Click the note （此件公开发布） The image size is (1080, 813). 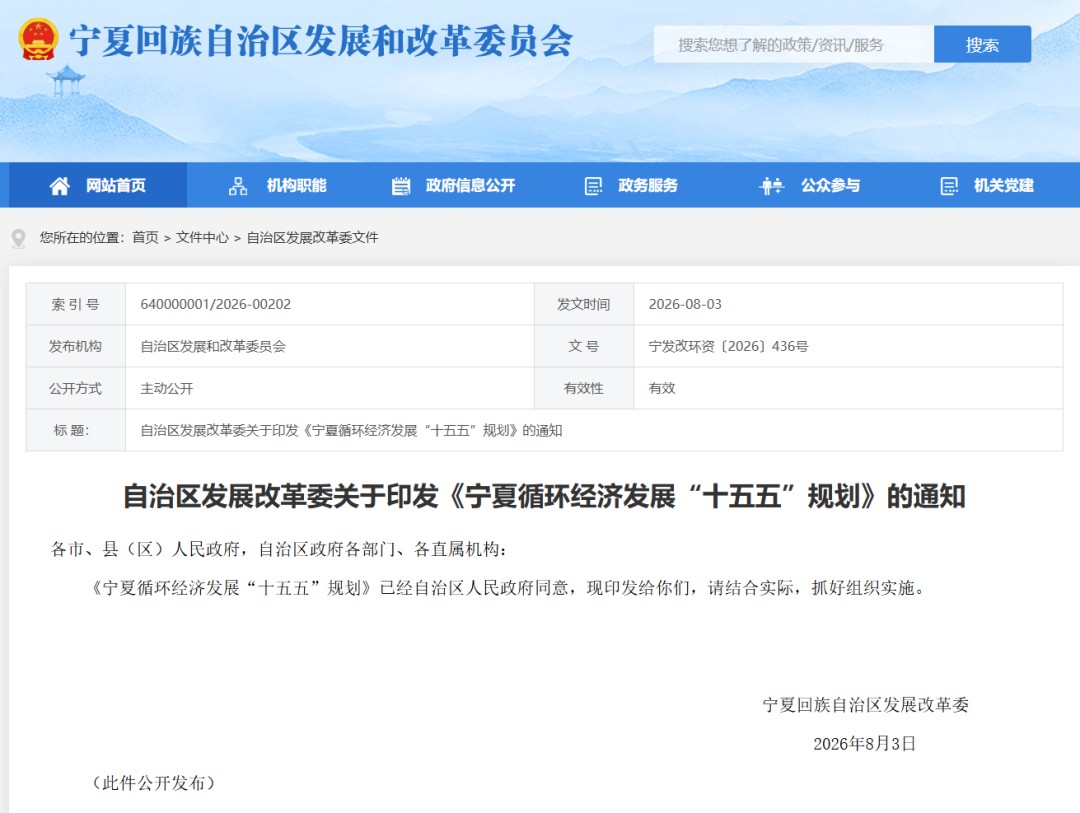point(153,783)
